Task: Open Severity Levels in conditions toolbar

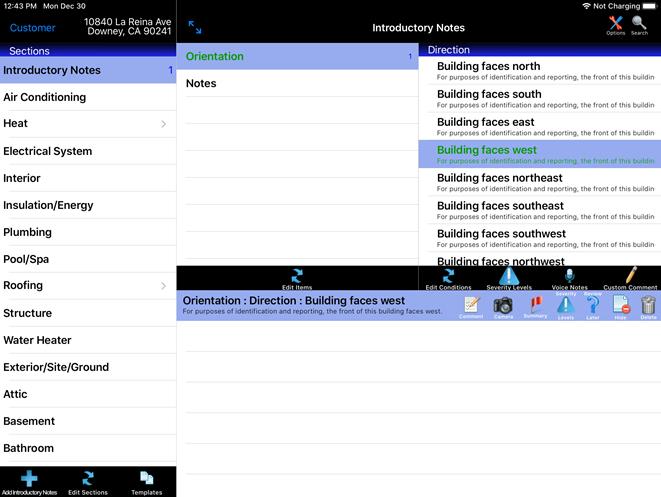Action: tap(509, 278)
